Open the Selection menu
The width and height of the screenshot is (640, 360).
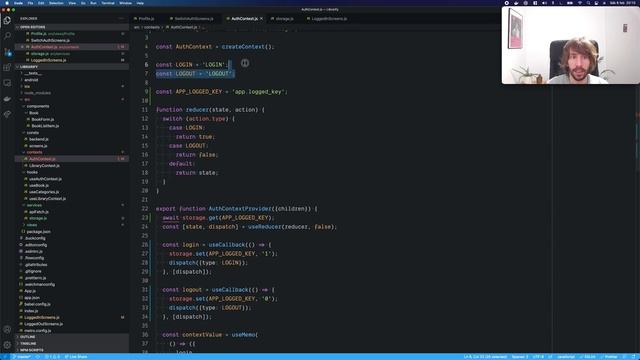(56, 3)
